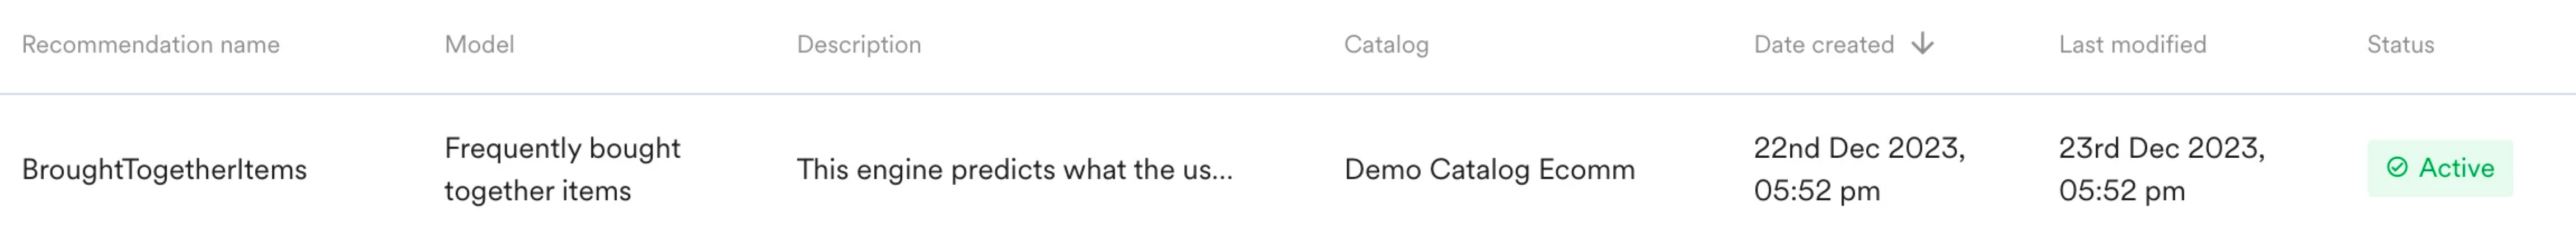Select the Description column header
This screenshot has width=2576, height=235.
pyautogui.click(x=859, y=45)
